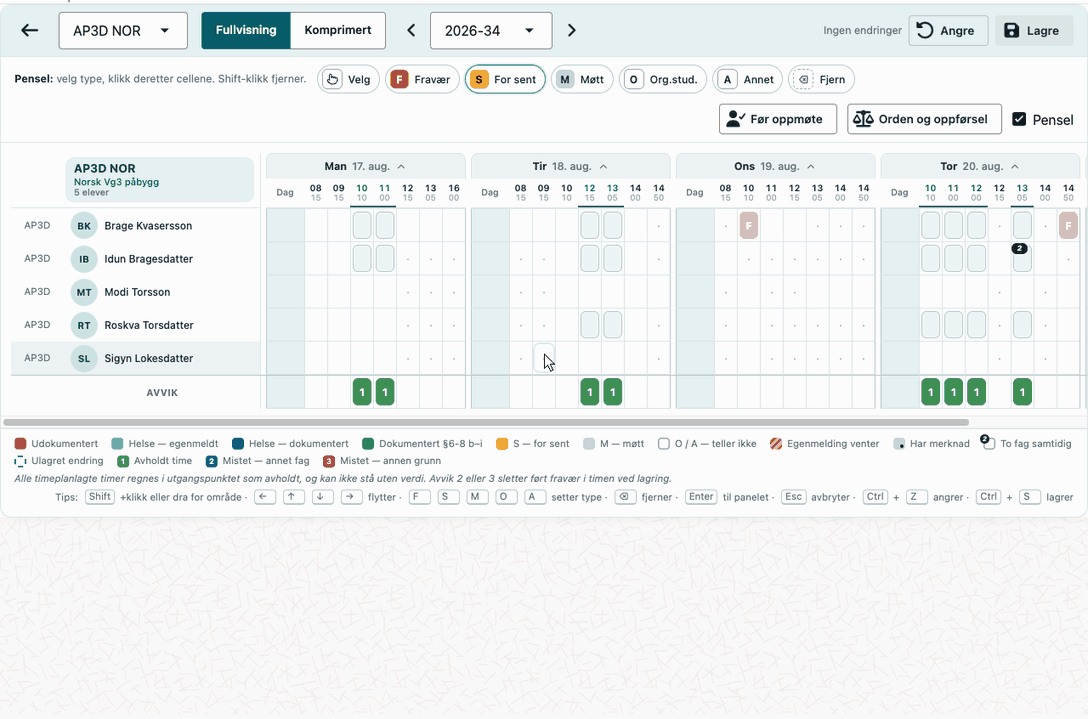Viewport: 1088px width, 719px height.
Task: Click the horizontal scrollbar under the grid
Action: [486, 422]
